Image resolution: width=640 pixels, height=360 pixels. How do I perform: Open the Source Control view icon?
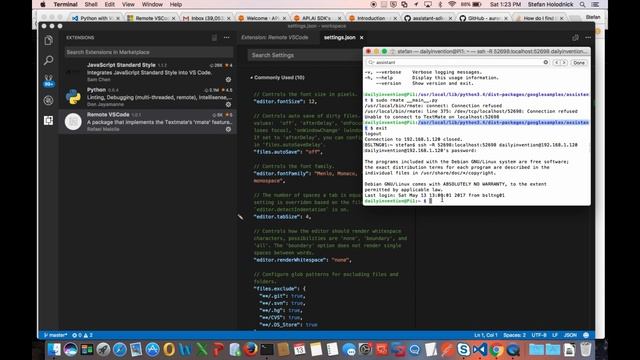point(49,80)
